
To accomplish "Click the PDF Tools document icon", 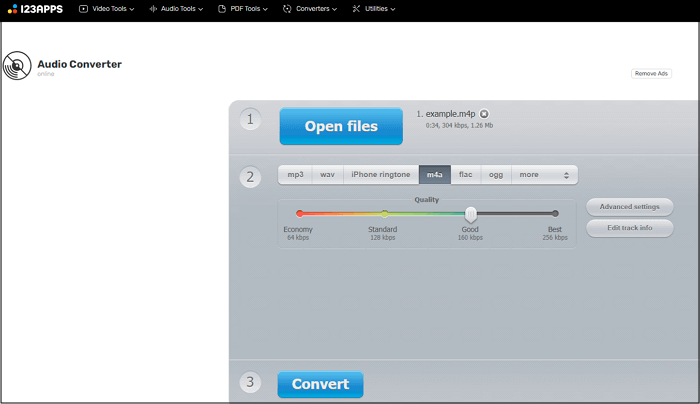I will coord(222,9).
